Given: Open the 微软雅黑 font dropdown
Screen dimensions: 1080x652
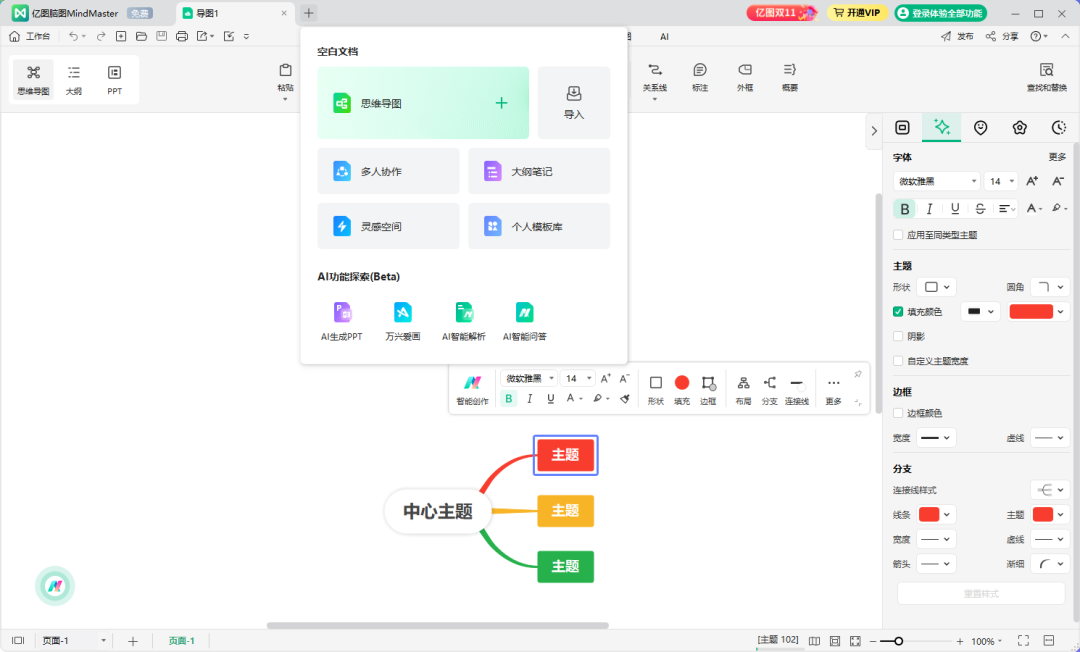Looking at the screenshot, I should click(936, 181).
